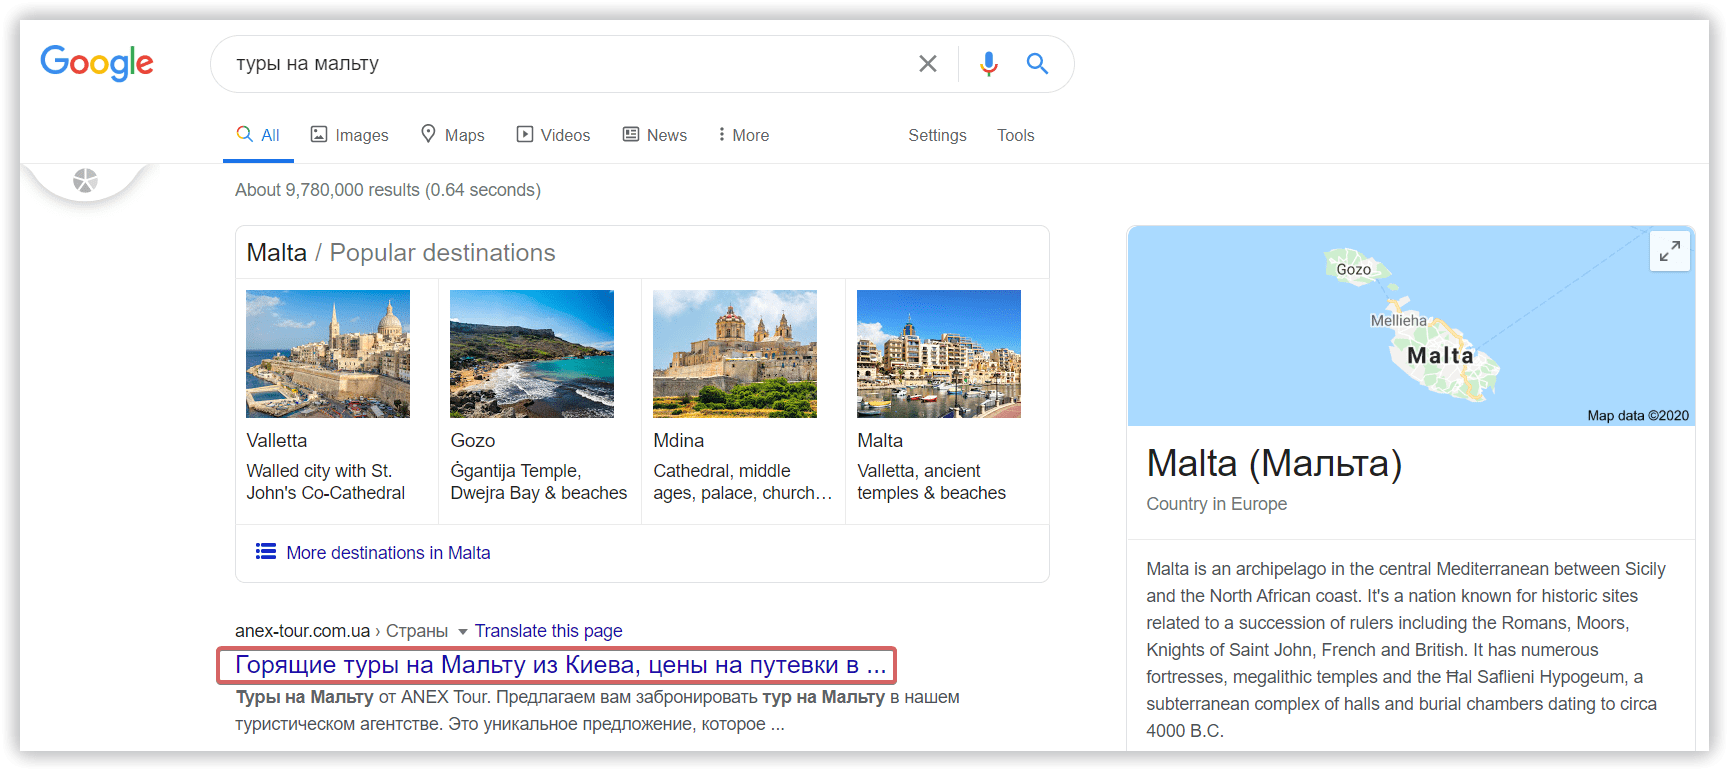Show Videos search results
Viewport: 1729px width, 771px height.
(x=553, y=135)
